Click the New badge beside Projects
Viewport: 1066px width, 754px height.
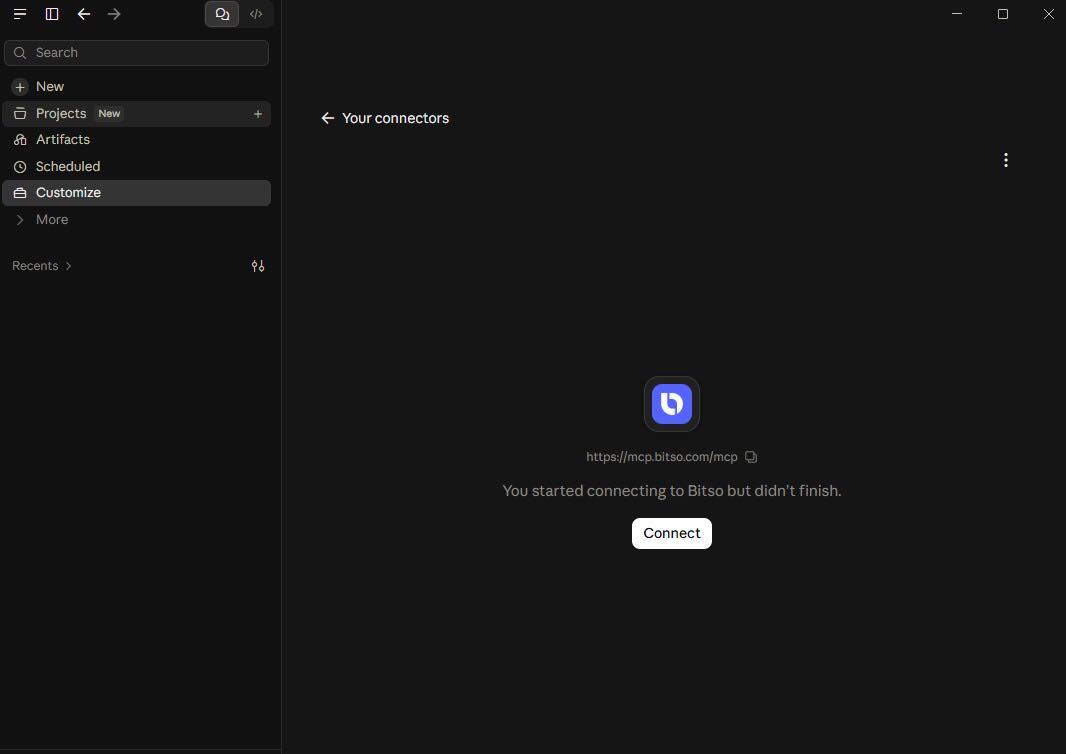(x=109, y=114)
